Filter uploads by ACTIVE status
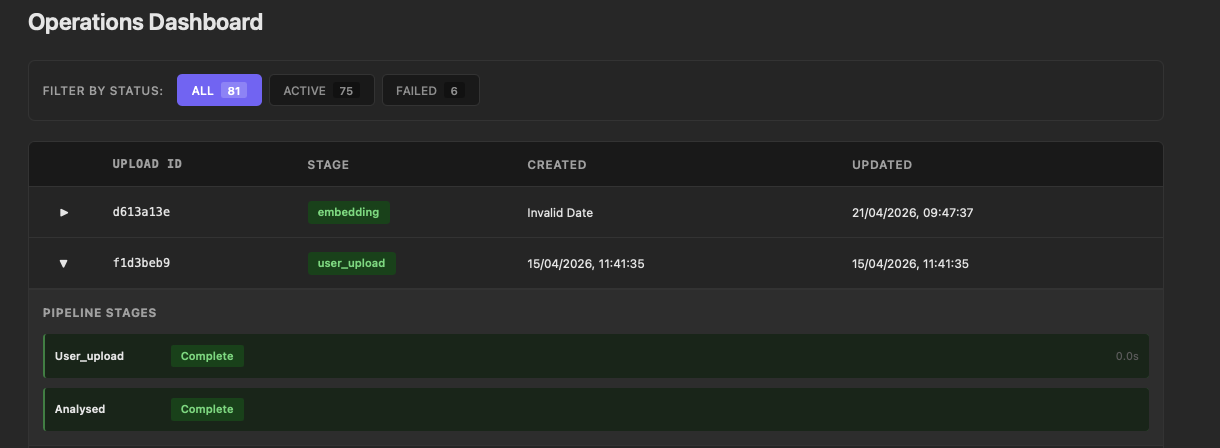1220x448 pixels. [321, 90]
